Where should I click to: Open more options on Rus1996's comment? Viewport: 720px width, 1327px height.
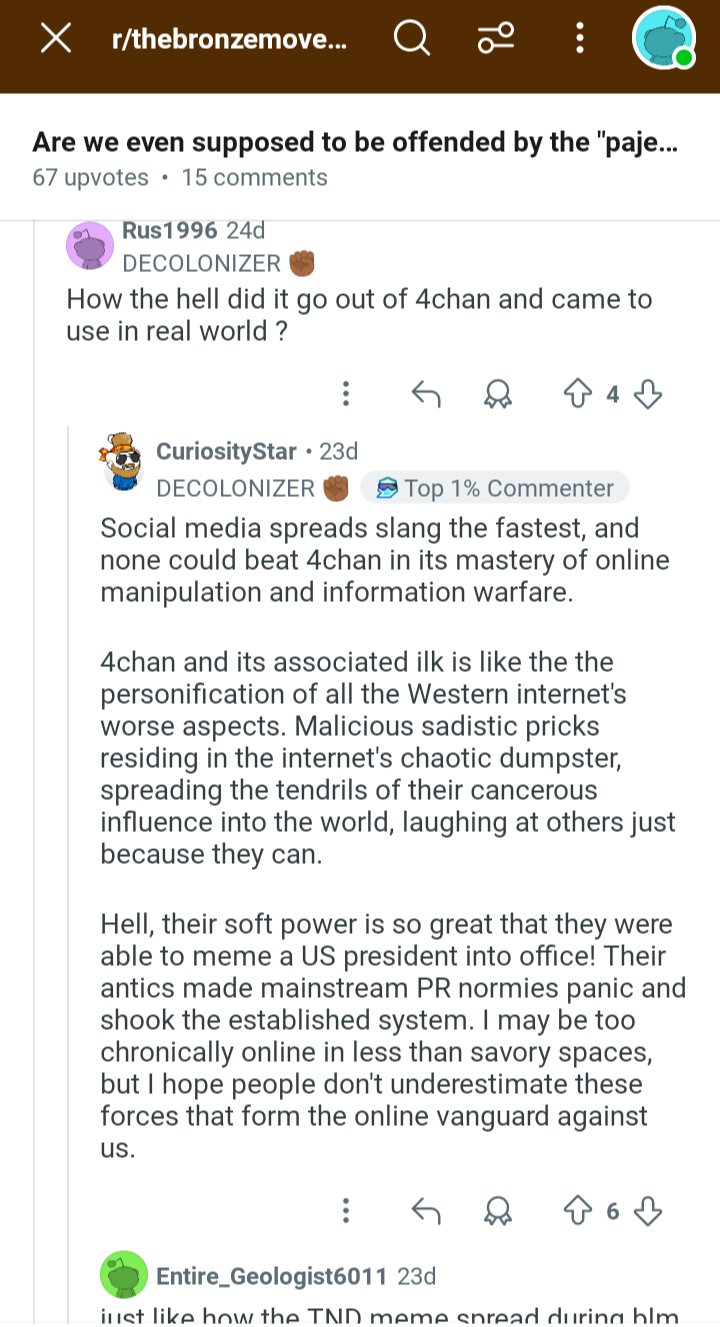[x=346, y=395]
